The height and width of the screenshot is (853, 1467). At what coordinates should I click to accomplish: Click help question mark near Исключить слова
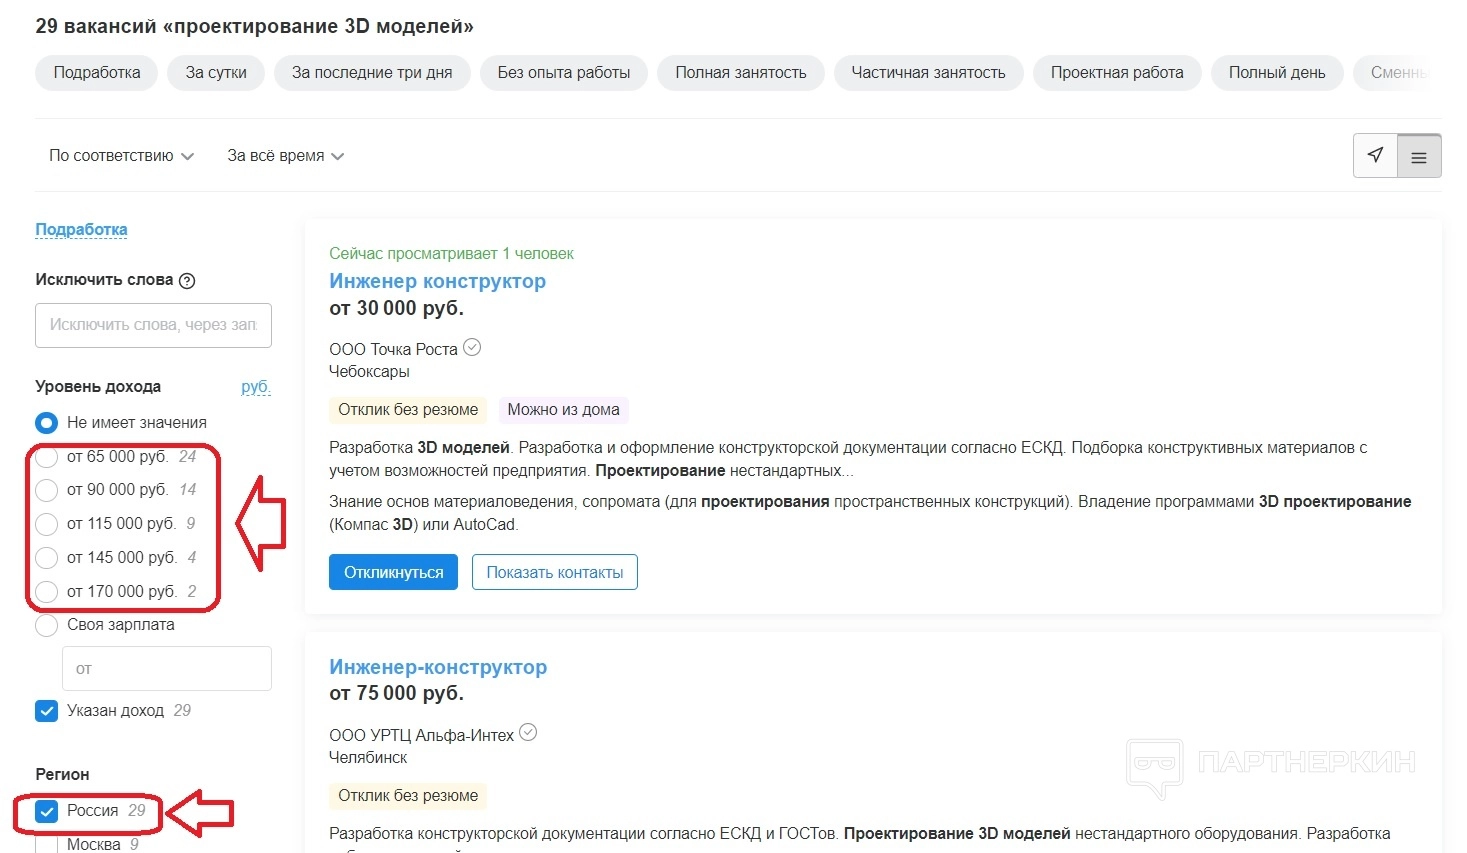[187, 281]
